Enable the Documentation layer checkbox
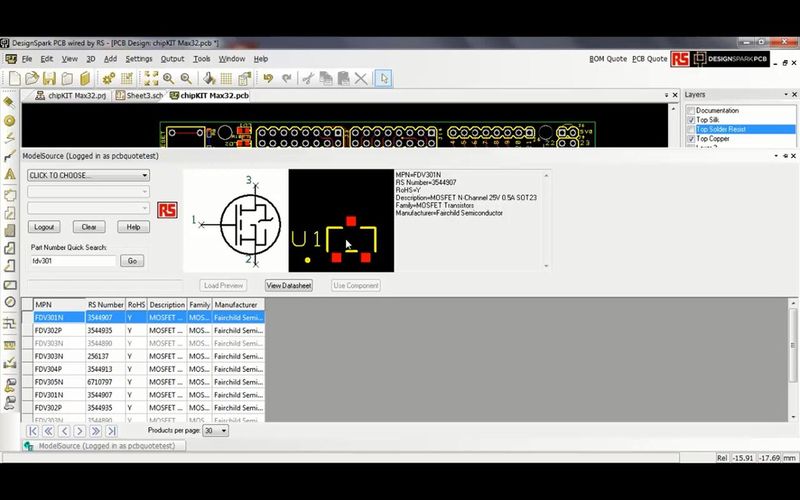The width and height of the screenshot is (800, 500). coord(691,111)
